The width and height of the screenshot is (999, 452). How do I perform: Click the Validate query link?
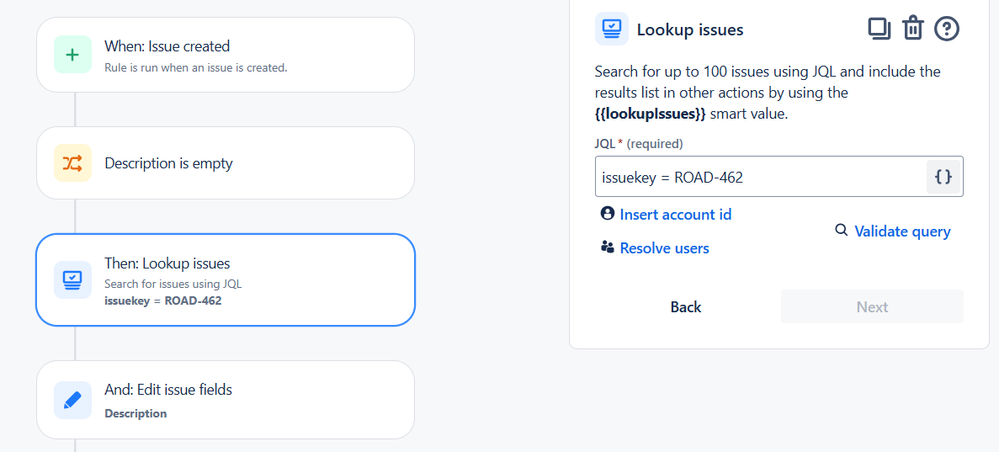click(x=902, y=231)
